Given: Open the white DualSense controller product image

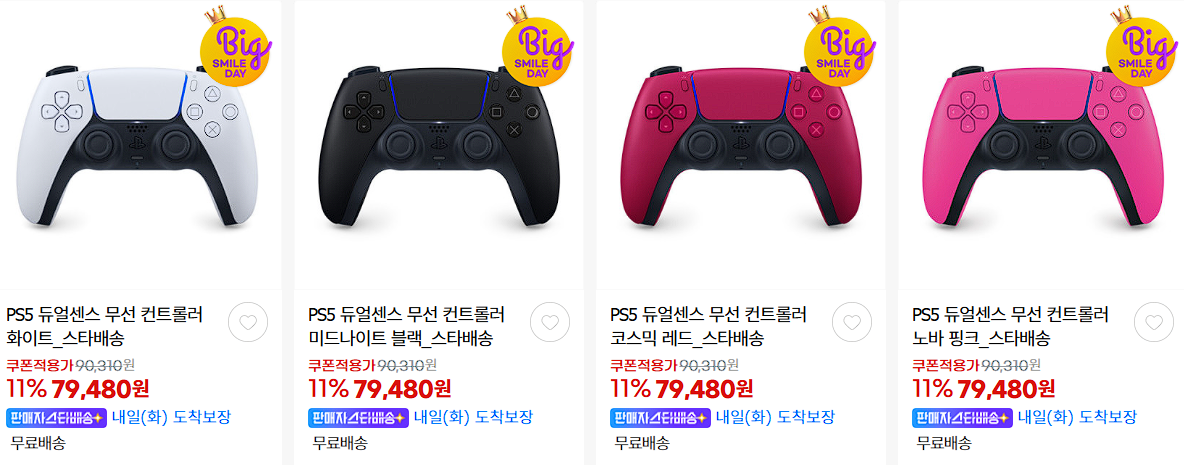Looking at the screenshot, I should tap(137, 147).
